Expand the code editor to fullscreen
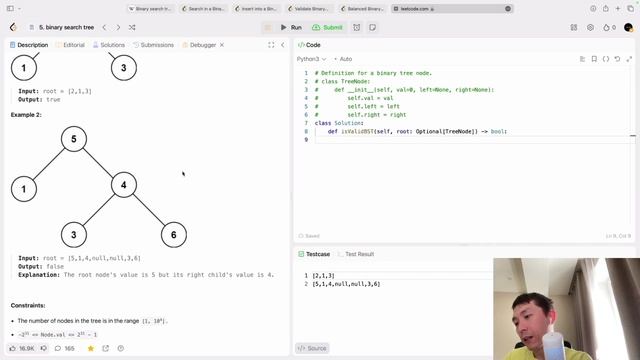The image size is (640, 360). coord(629,59)
